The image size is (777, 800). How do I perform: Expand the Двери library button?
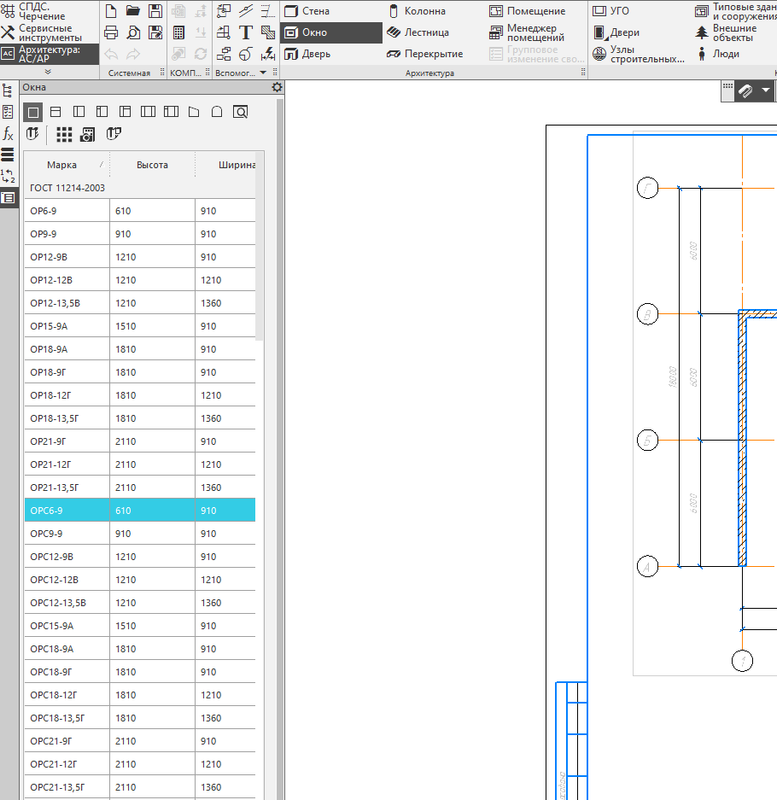(x=616, y=33)
